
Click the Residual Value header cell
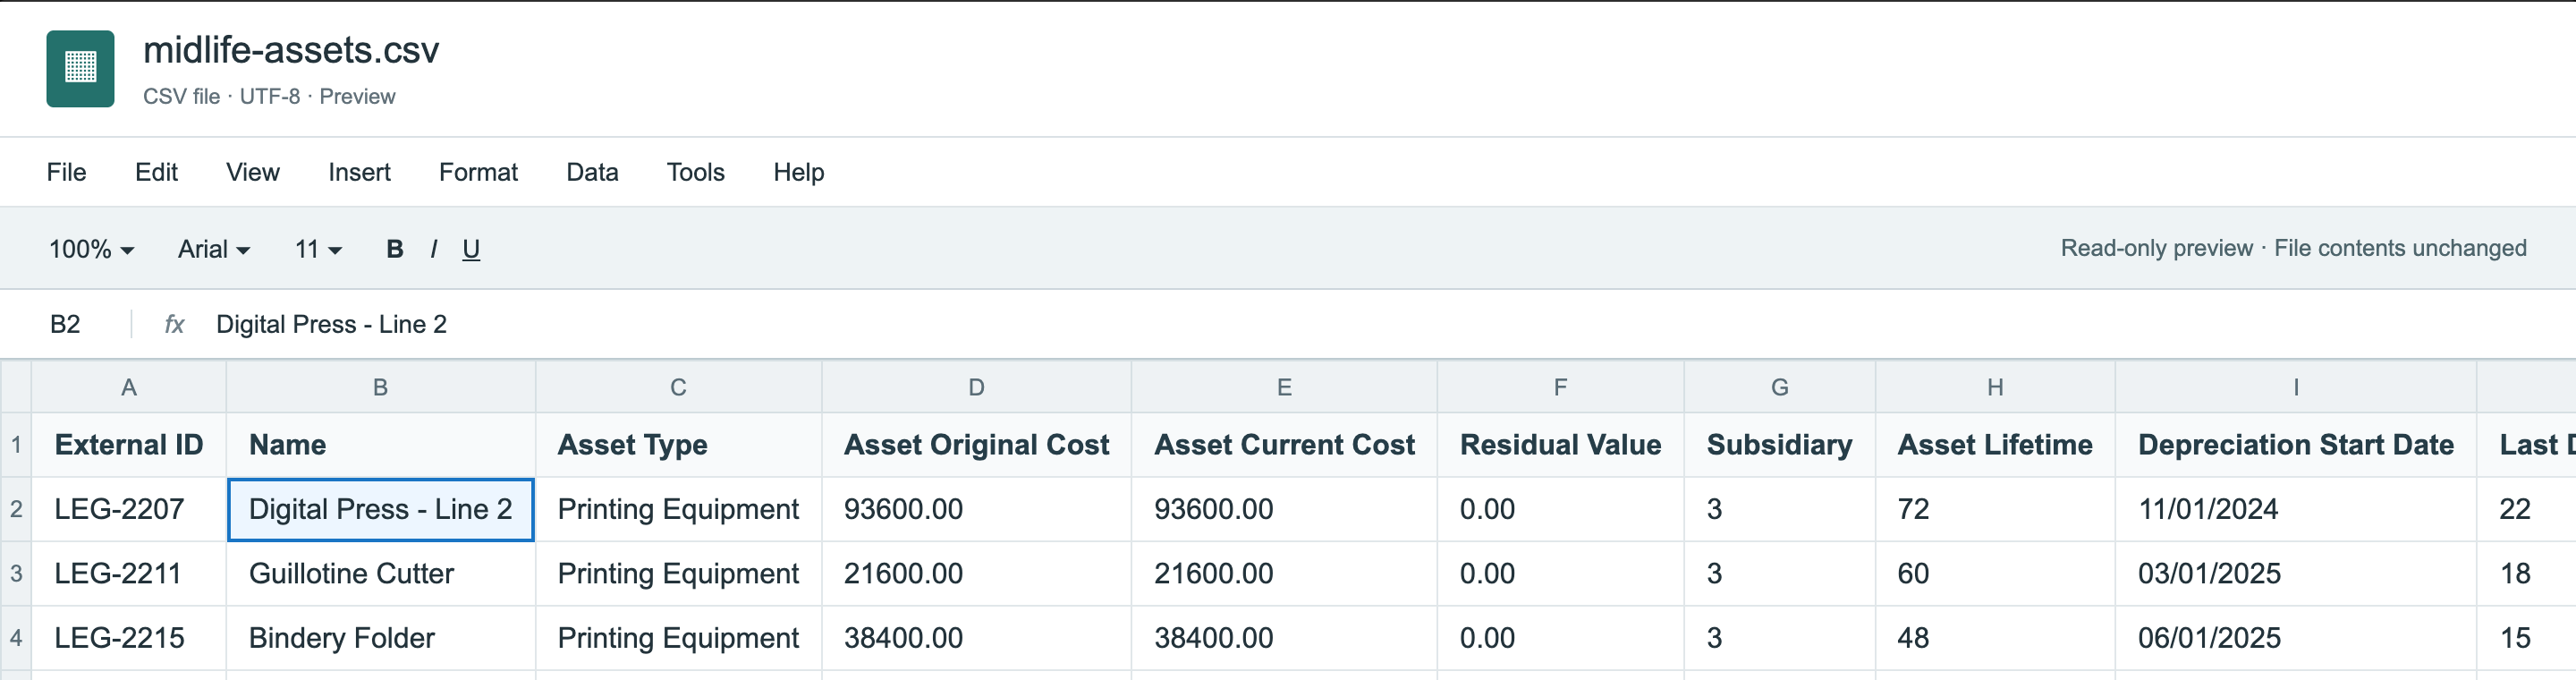click(x=1560, y=445)
